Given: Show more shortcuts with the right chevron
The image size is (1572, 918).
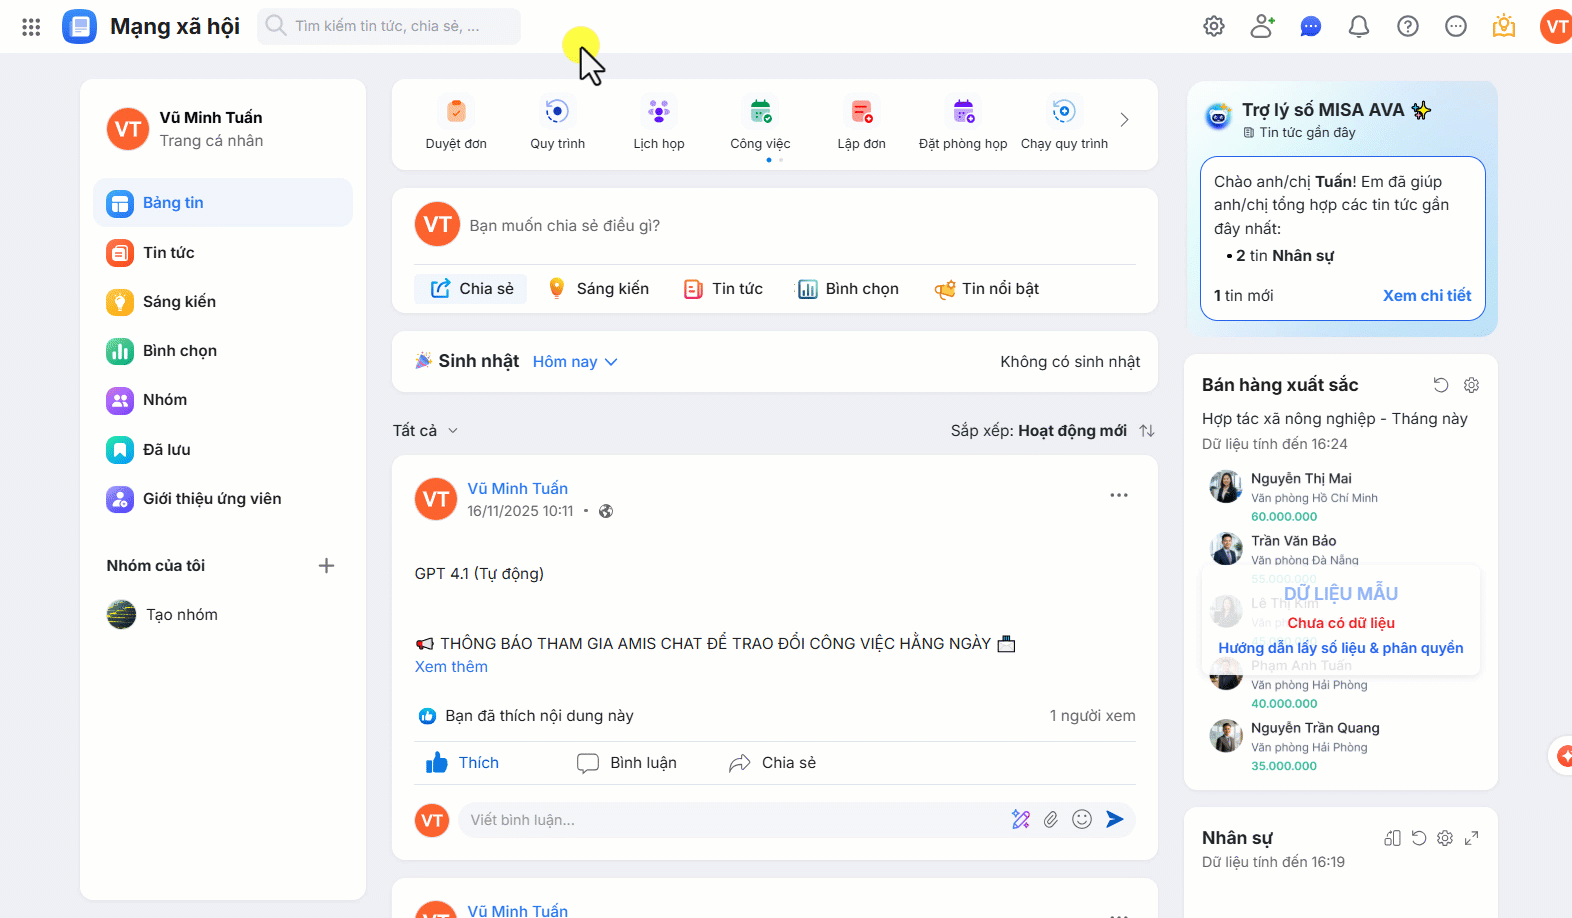Looking at the screenshot, I should coord(1125,120).
